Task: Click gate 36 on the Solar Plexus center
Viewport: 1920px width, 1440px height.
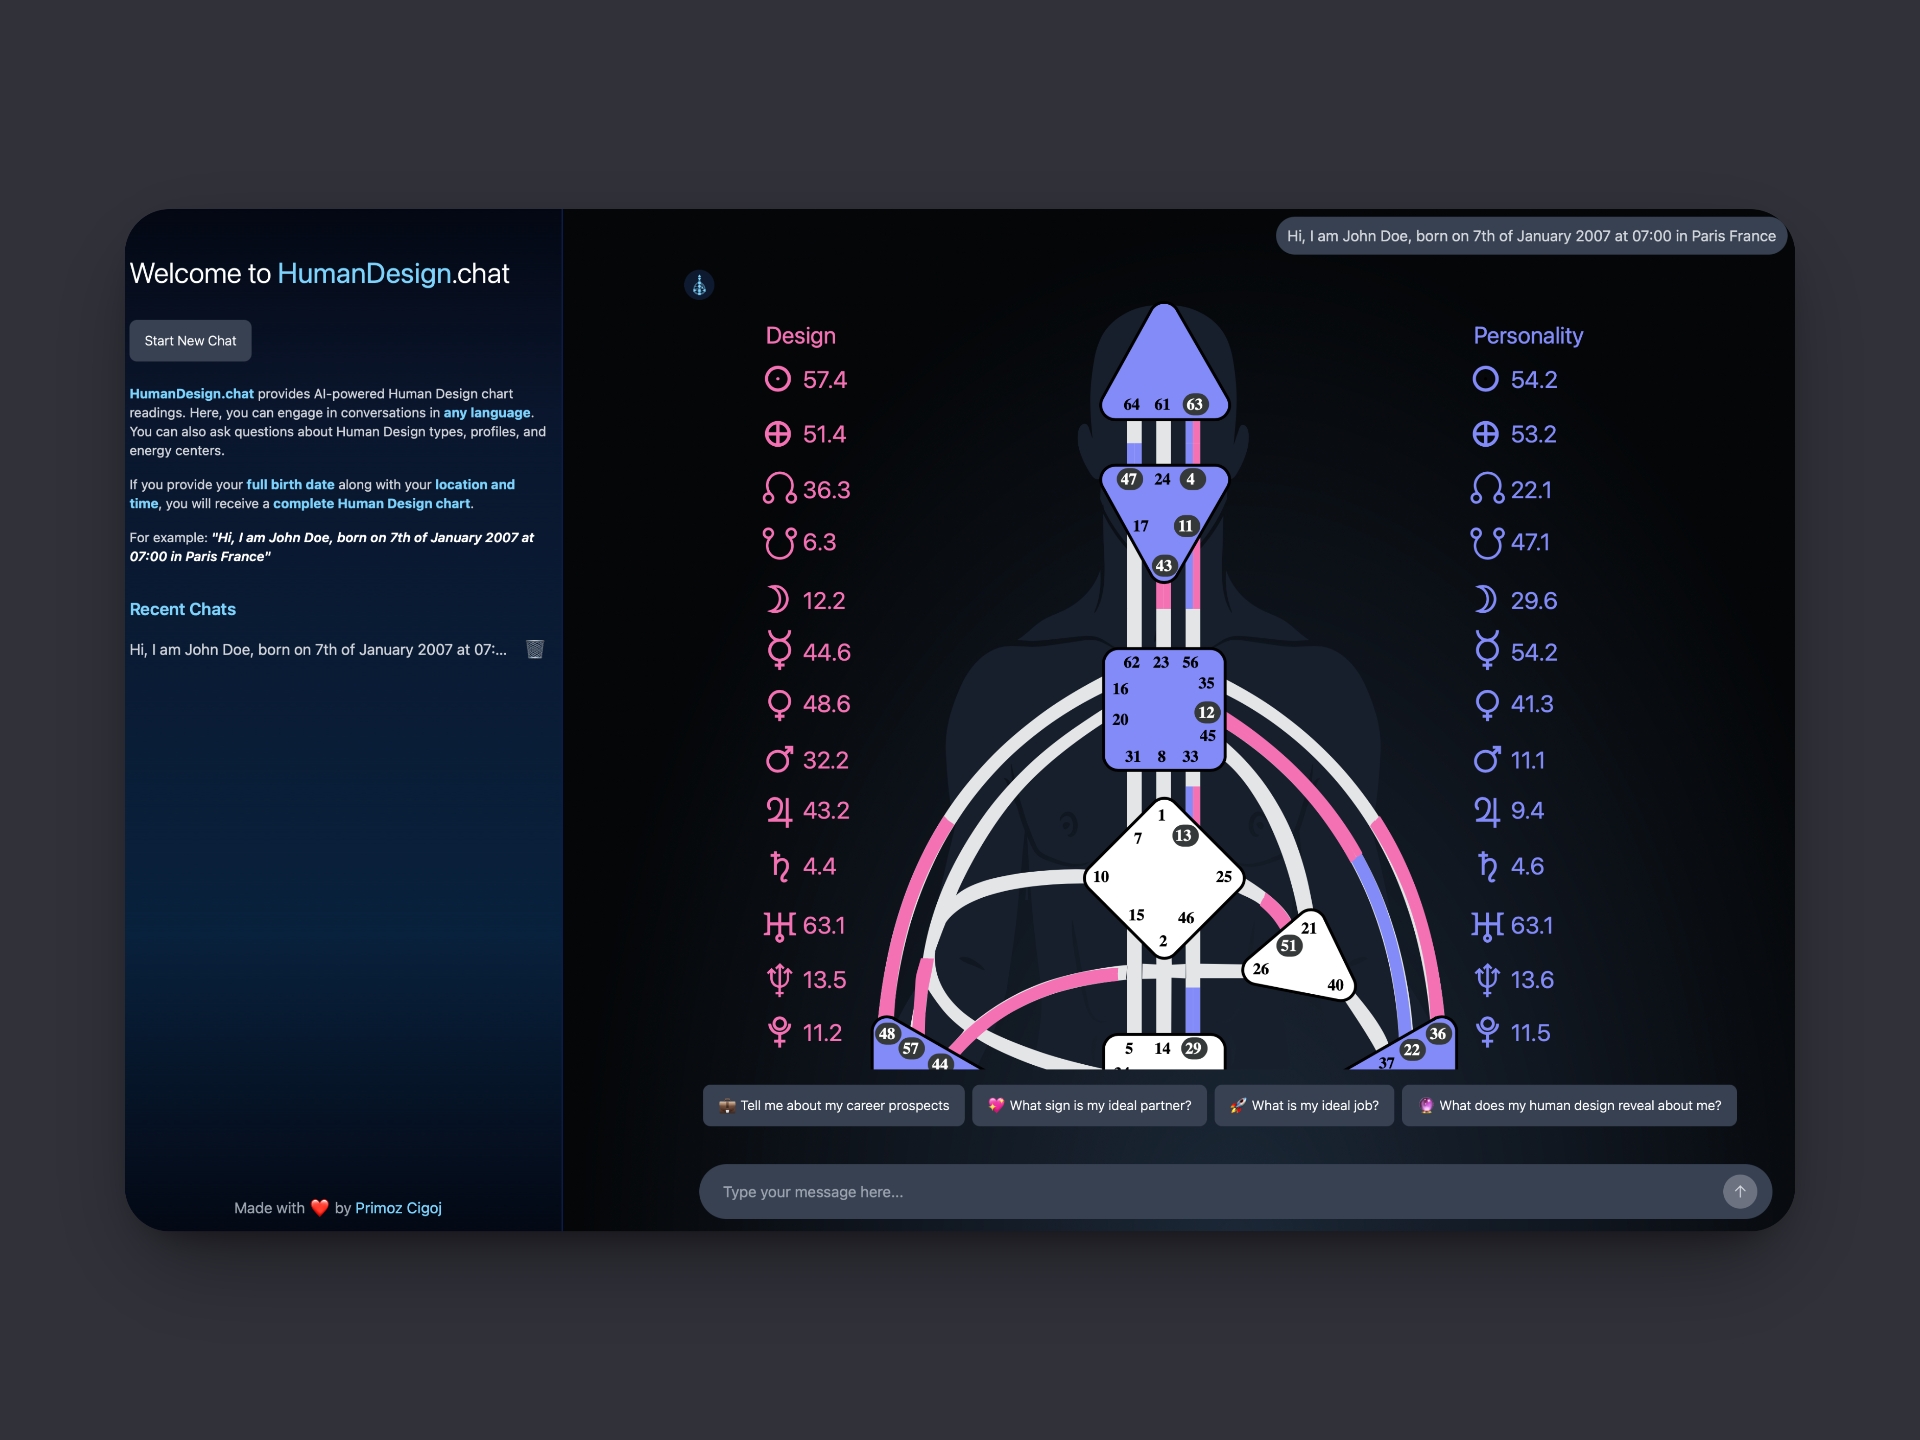Action: click(x=1437, y=1033)
